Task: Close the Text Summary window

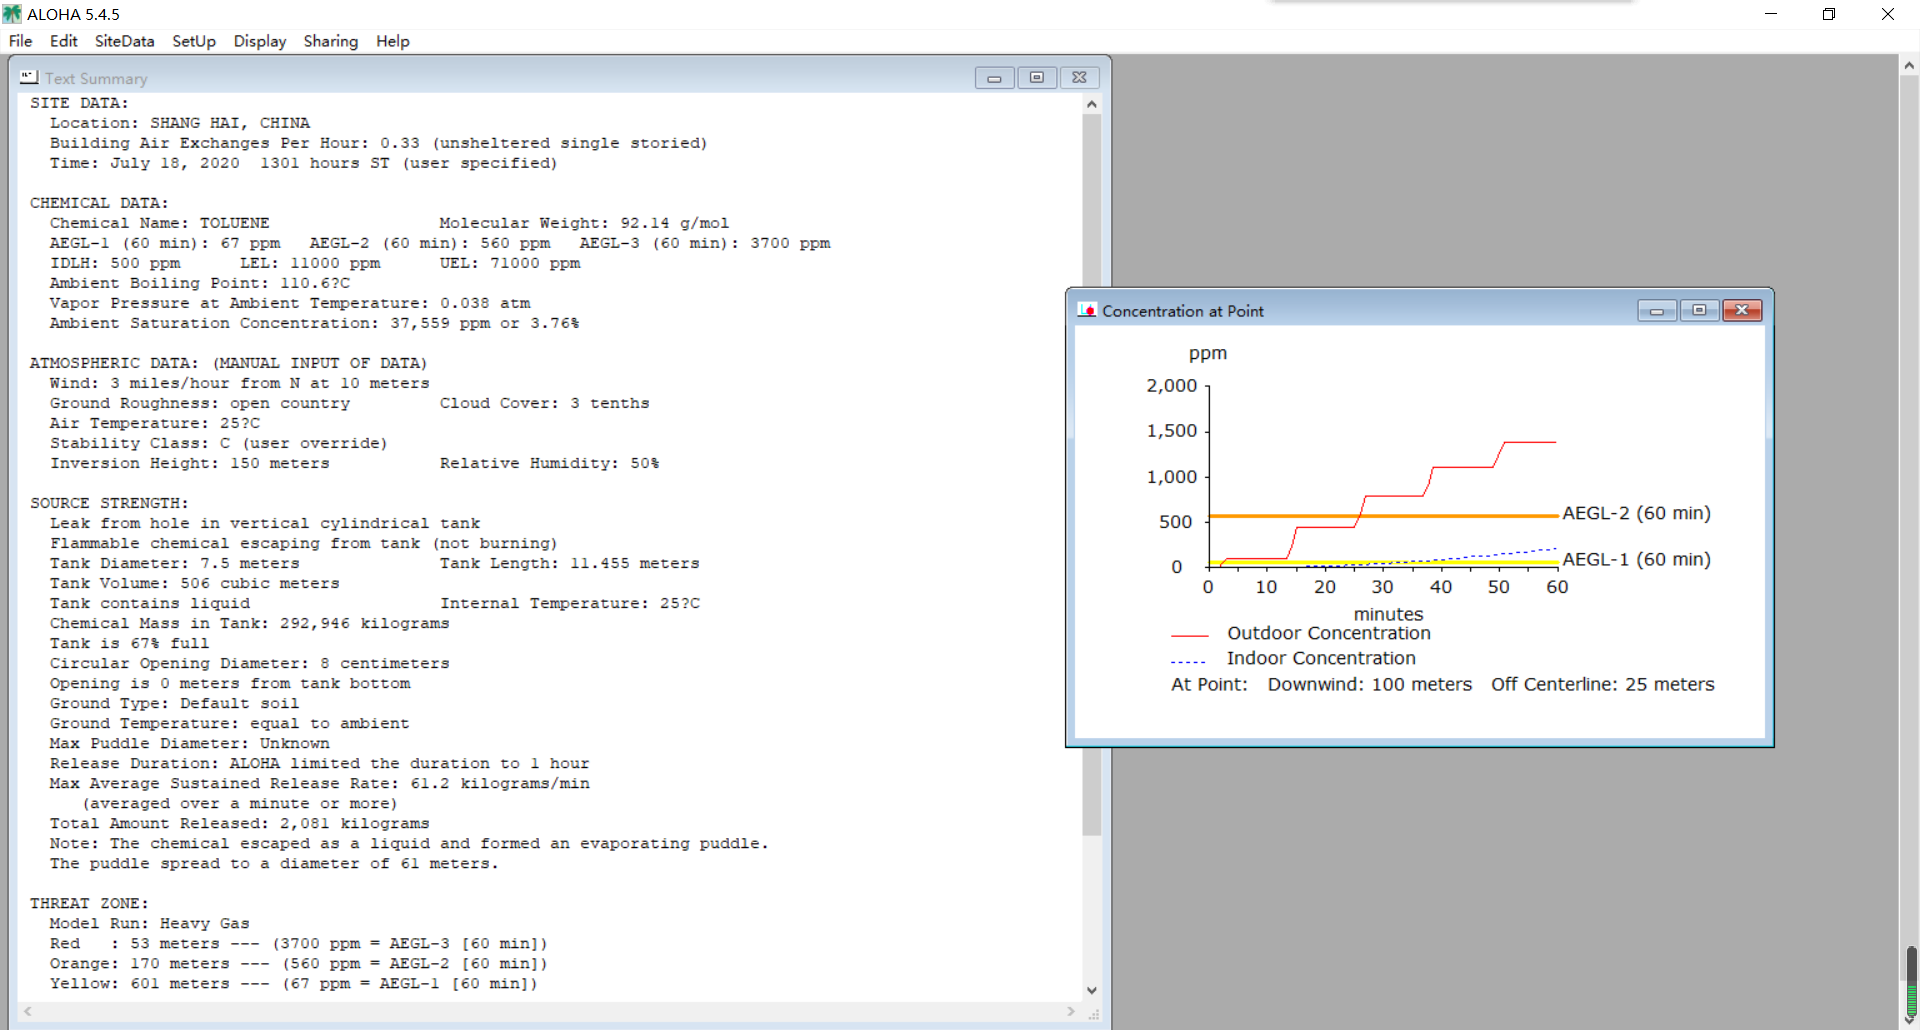Action: point(1079,77)
